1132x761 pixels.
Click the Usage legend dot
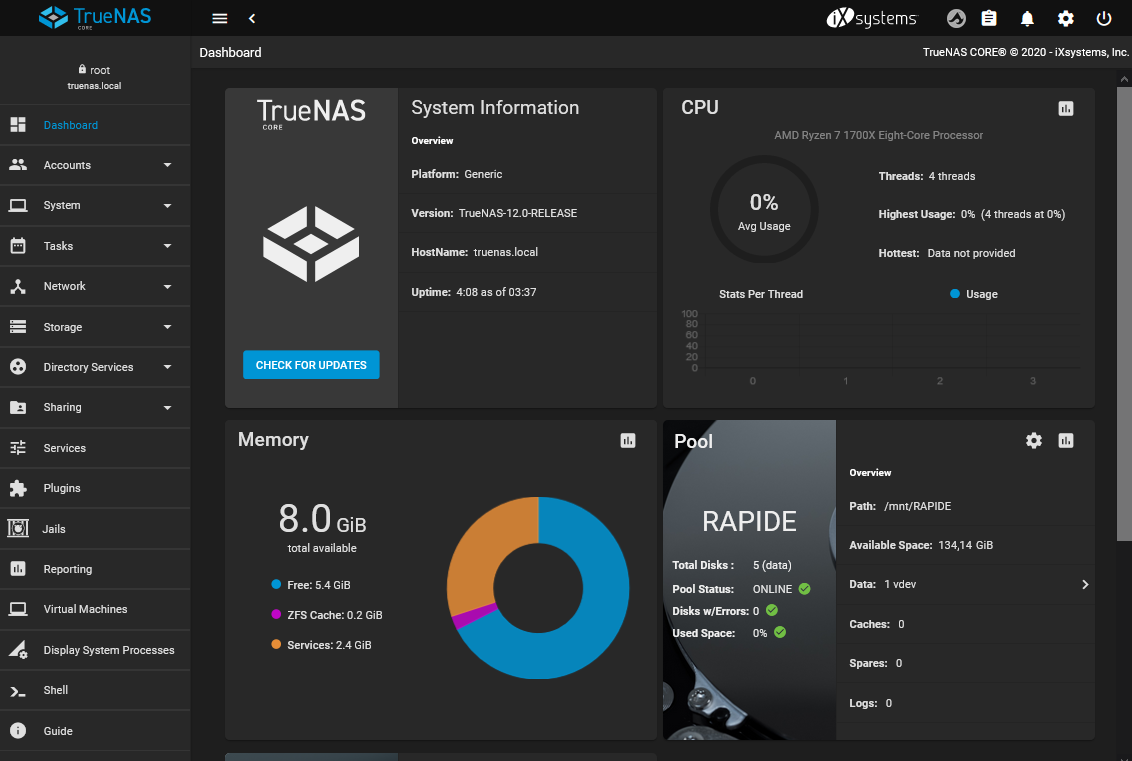point(954,294)
